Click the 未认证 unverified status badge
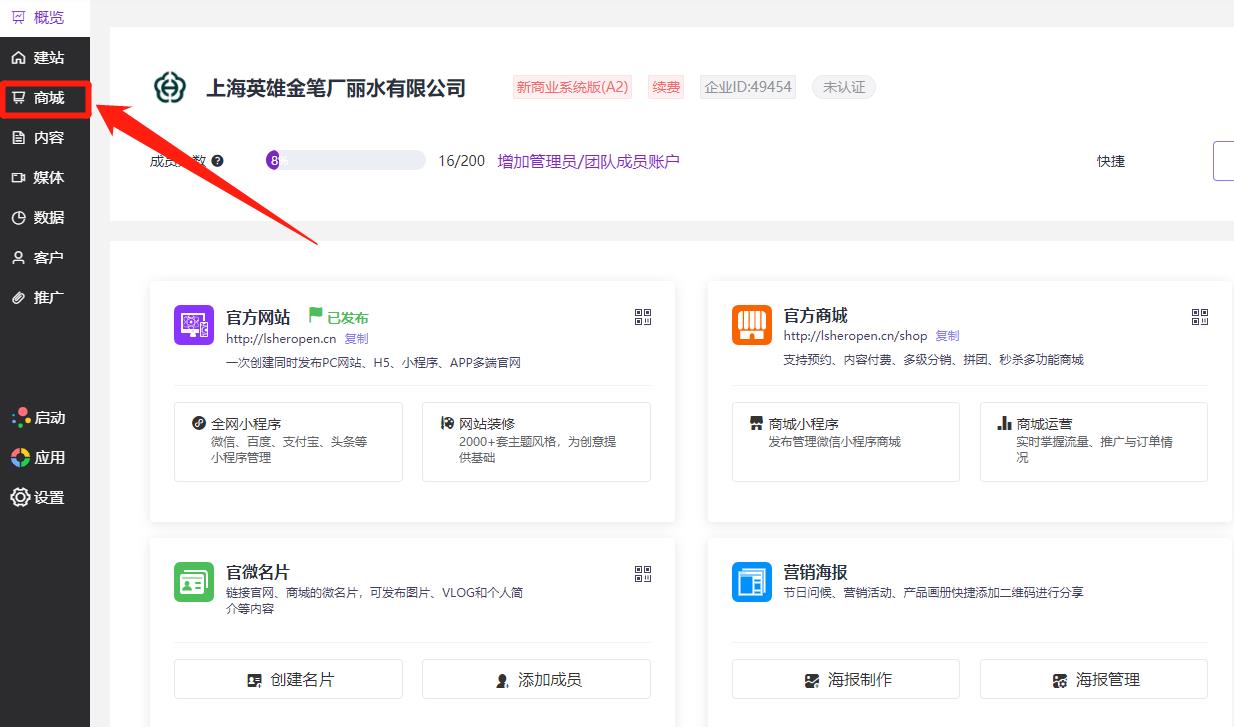The image size is (1234, 727). tap(843, 87)
